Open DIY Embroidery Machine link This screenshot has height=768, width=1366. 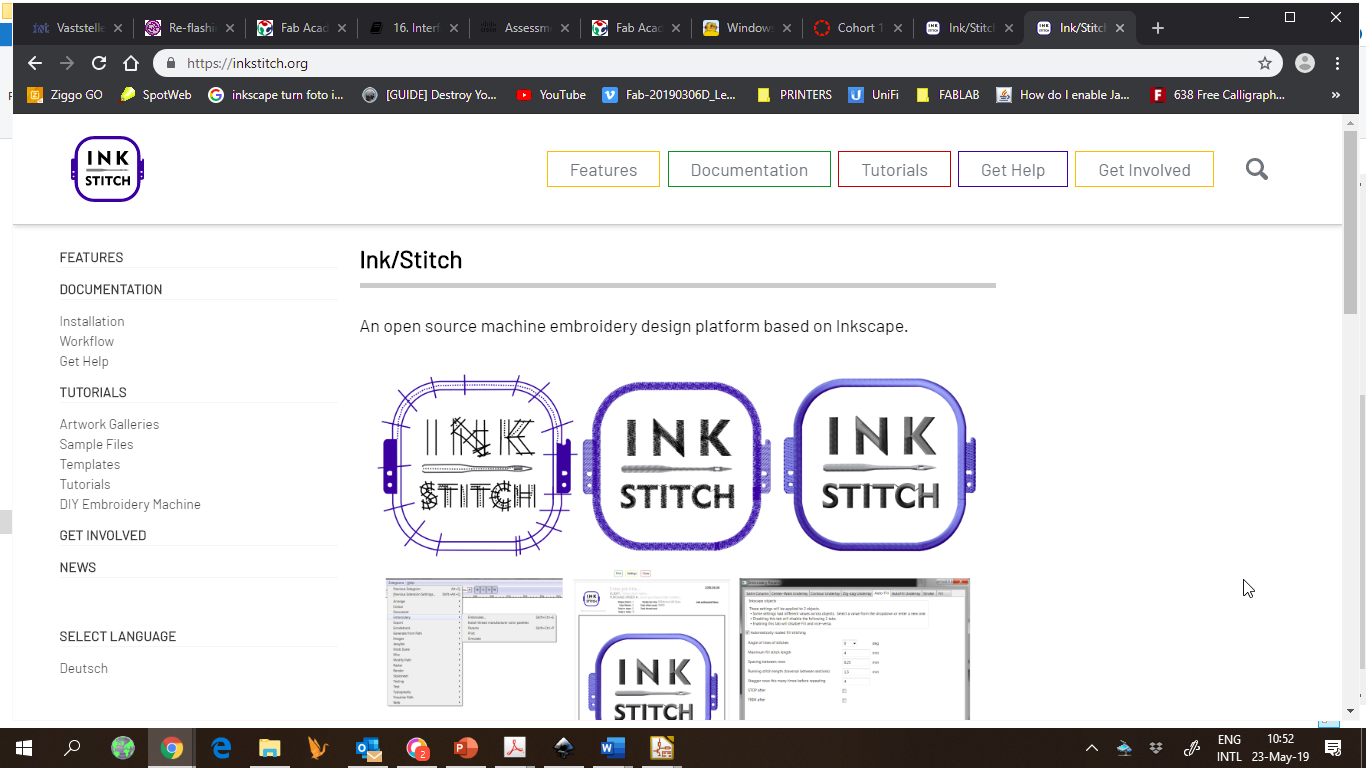click(130, 504)
